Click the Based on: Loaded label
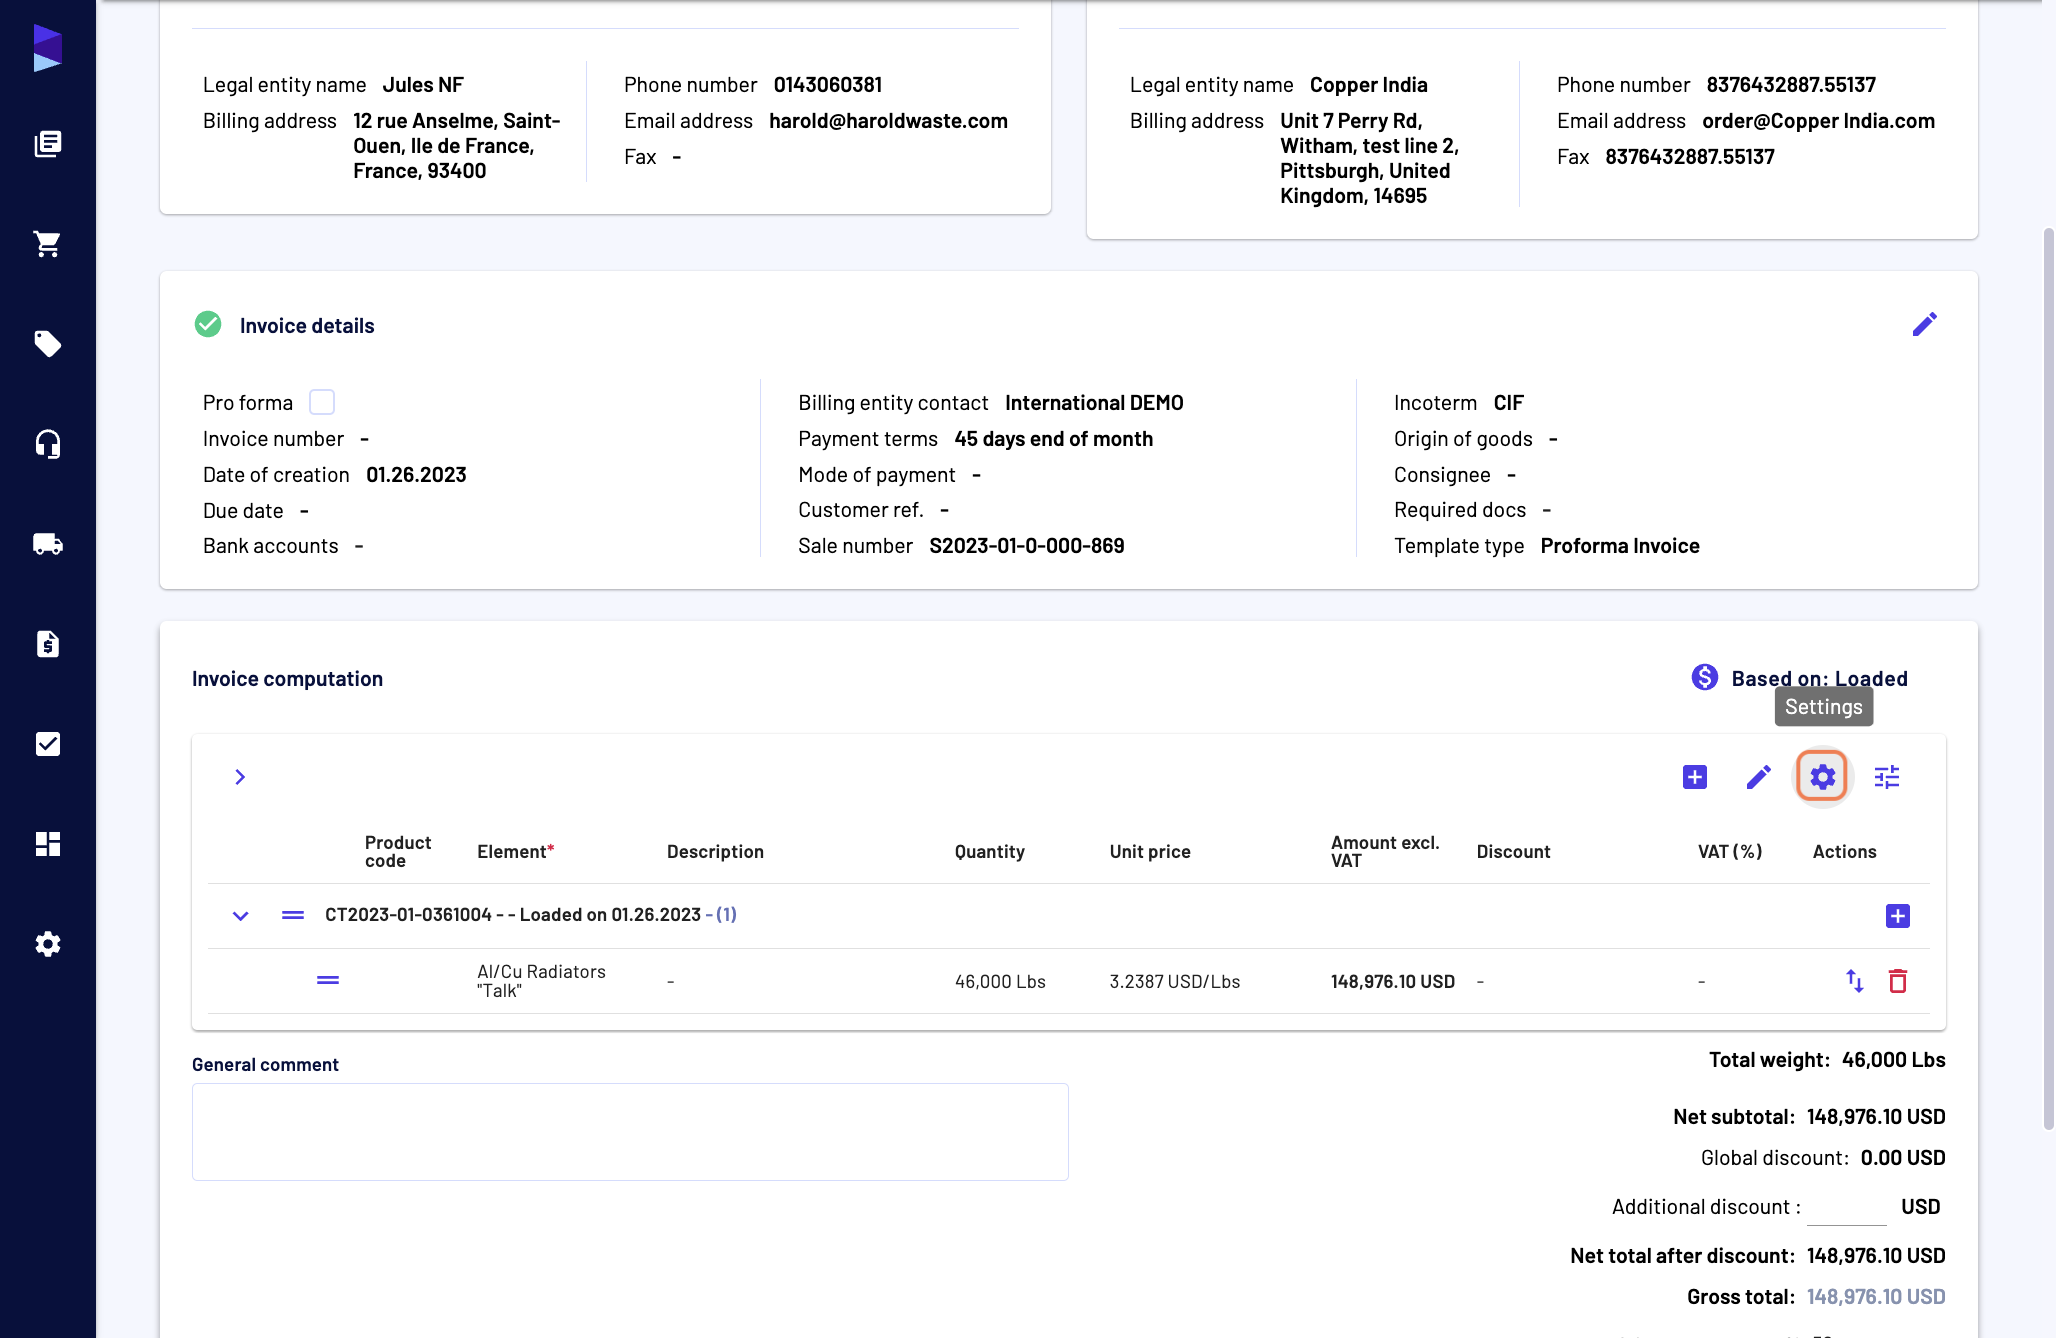 (1819, 679)
